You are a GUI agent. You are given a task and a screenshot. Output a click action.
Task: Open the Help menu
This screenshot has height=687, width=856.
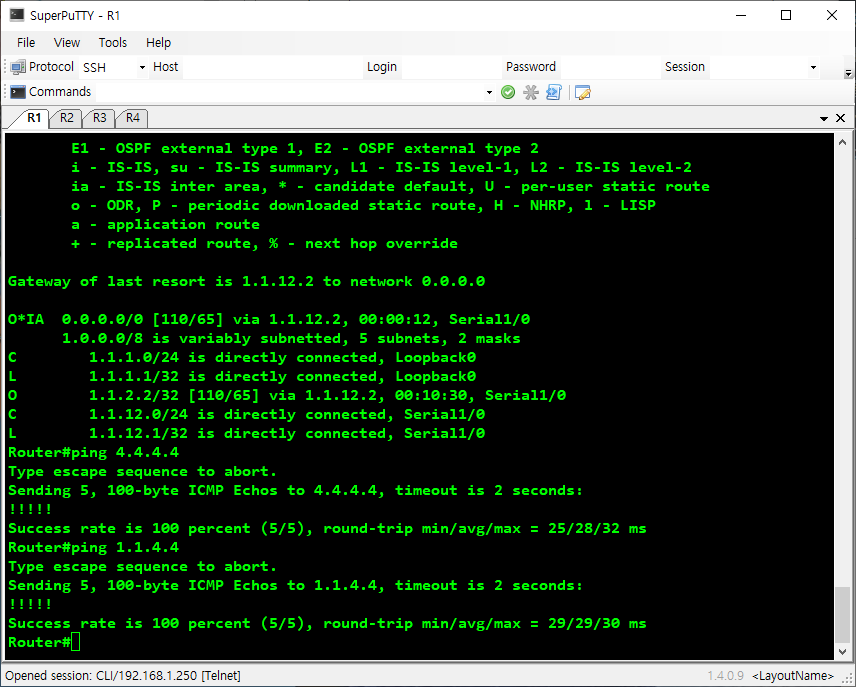pos(158,43)
